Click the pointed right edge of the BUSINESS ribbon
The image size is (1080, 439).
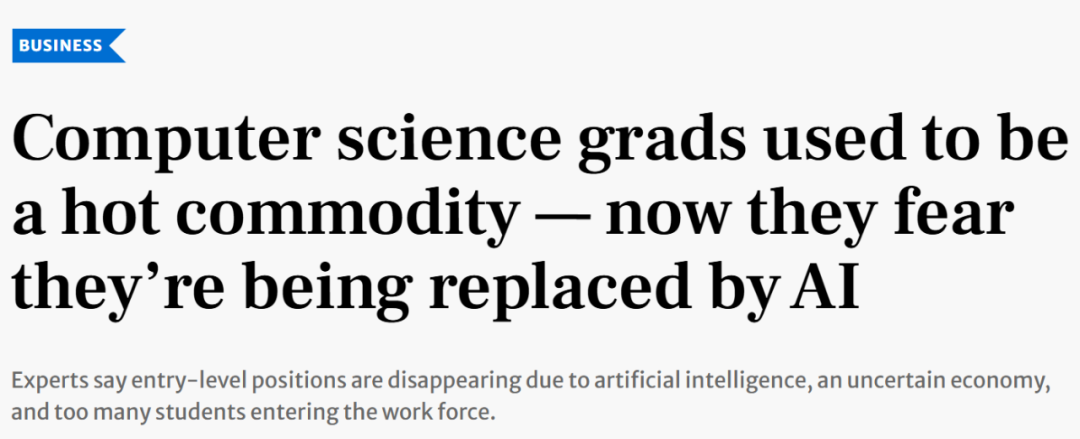(x=117, y=45)
